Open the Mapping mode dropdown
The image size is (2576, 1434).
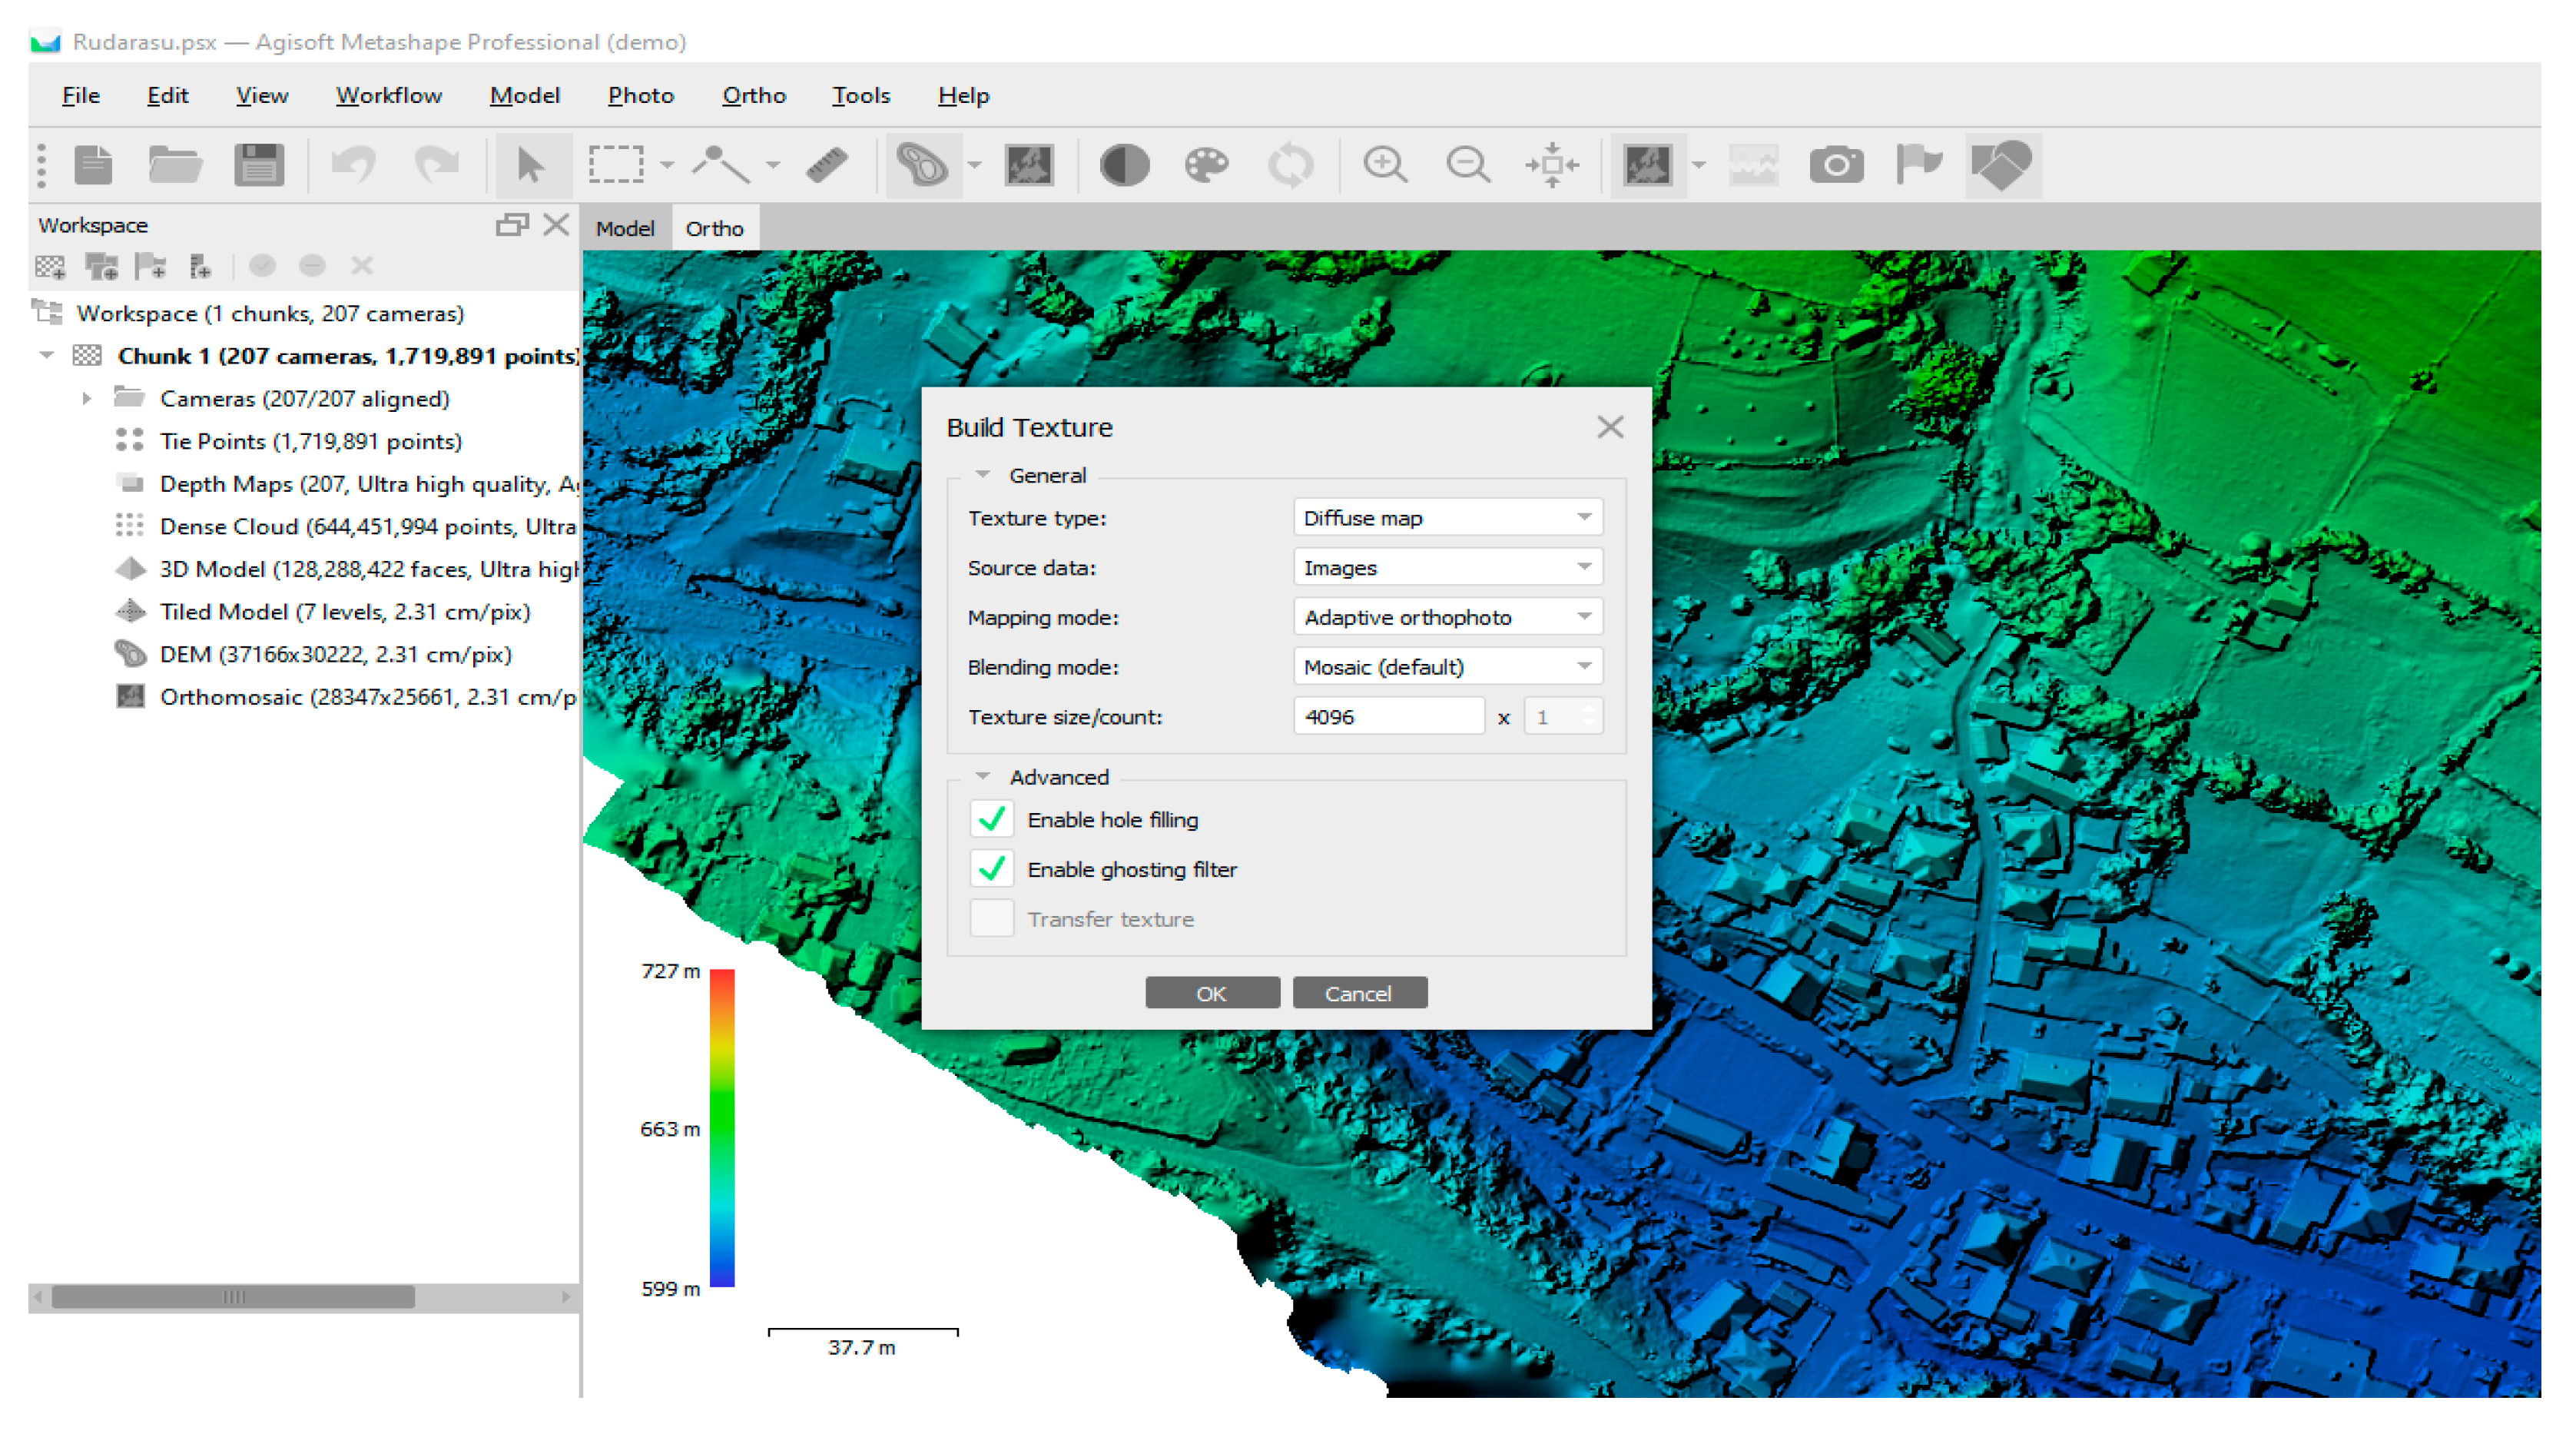1447,617
